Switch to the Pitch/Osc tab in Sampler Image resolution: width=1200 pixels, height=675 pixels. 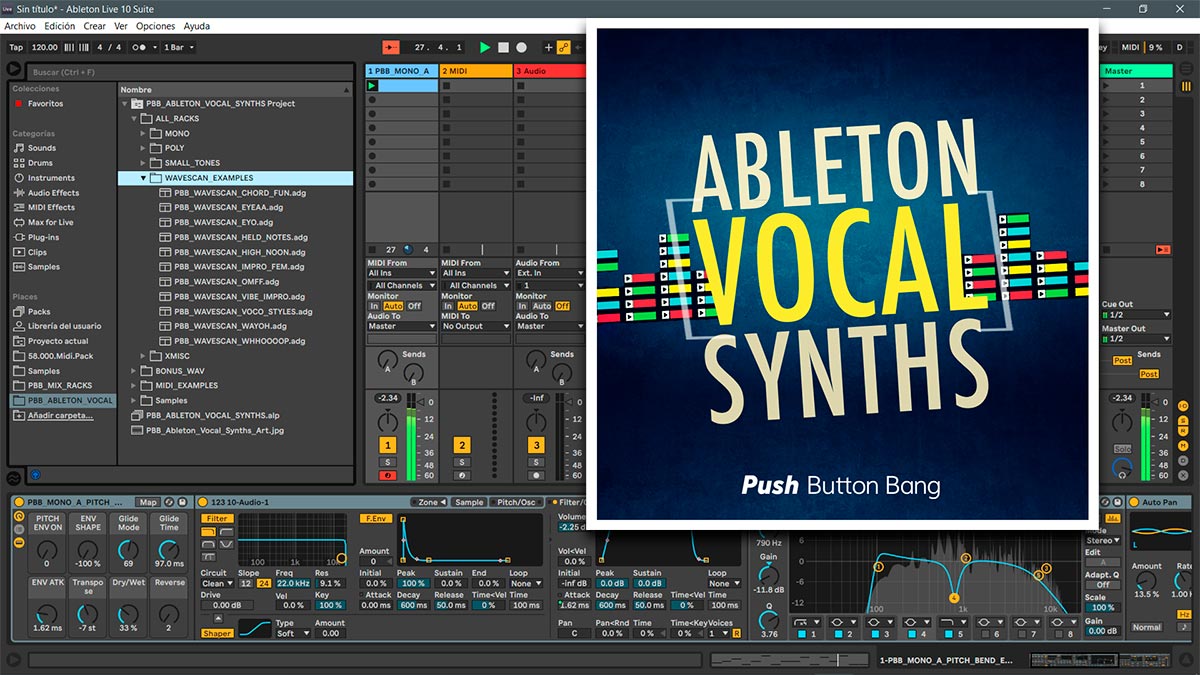[515, 502]
